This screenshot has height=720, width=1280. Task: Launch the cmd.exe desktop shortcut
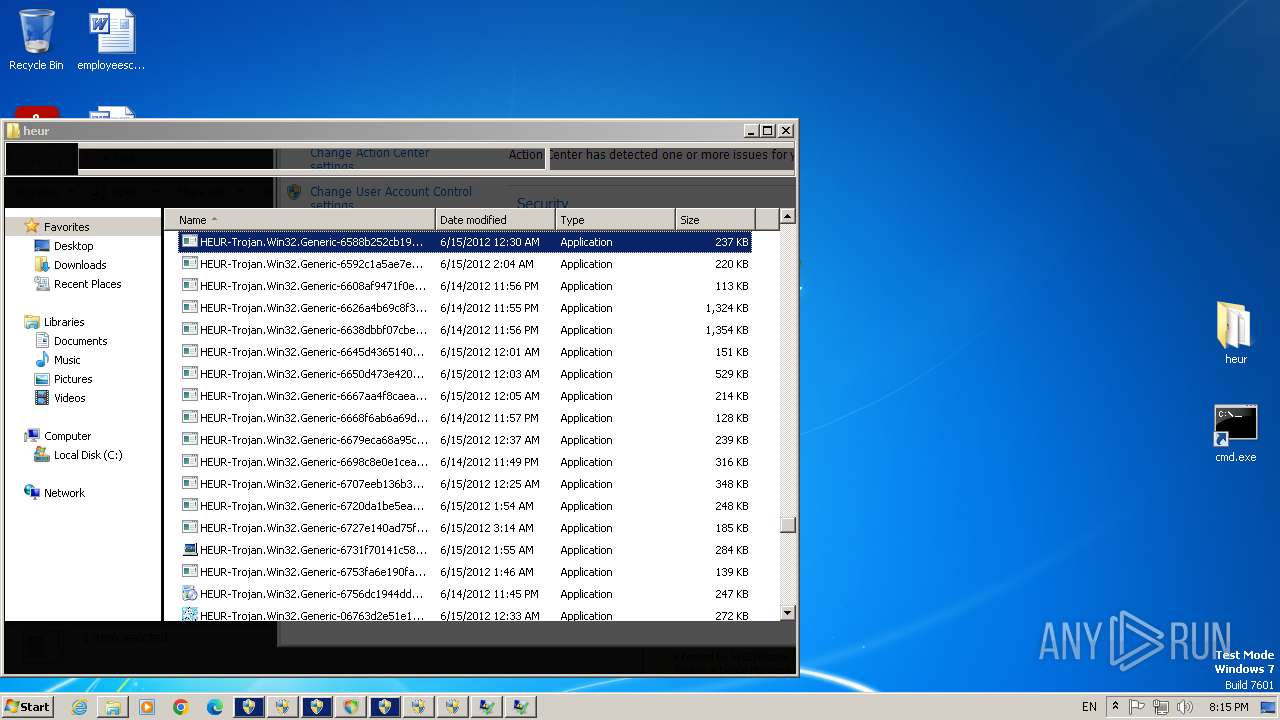pyautogui.click(x=1236, y=433)
